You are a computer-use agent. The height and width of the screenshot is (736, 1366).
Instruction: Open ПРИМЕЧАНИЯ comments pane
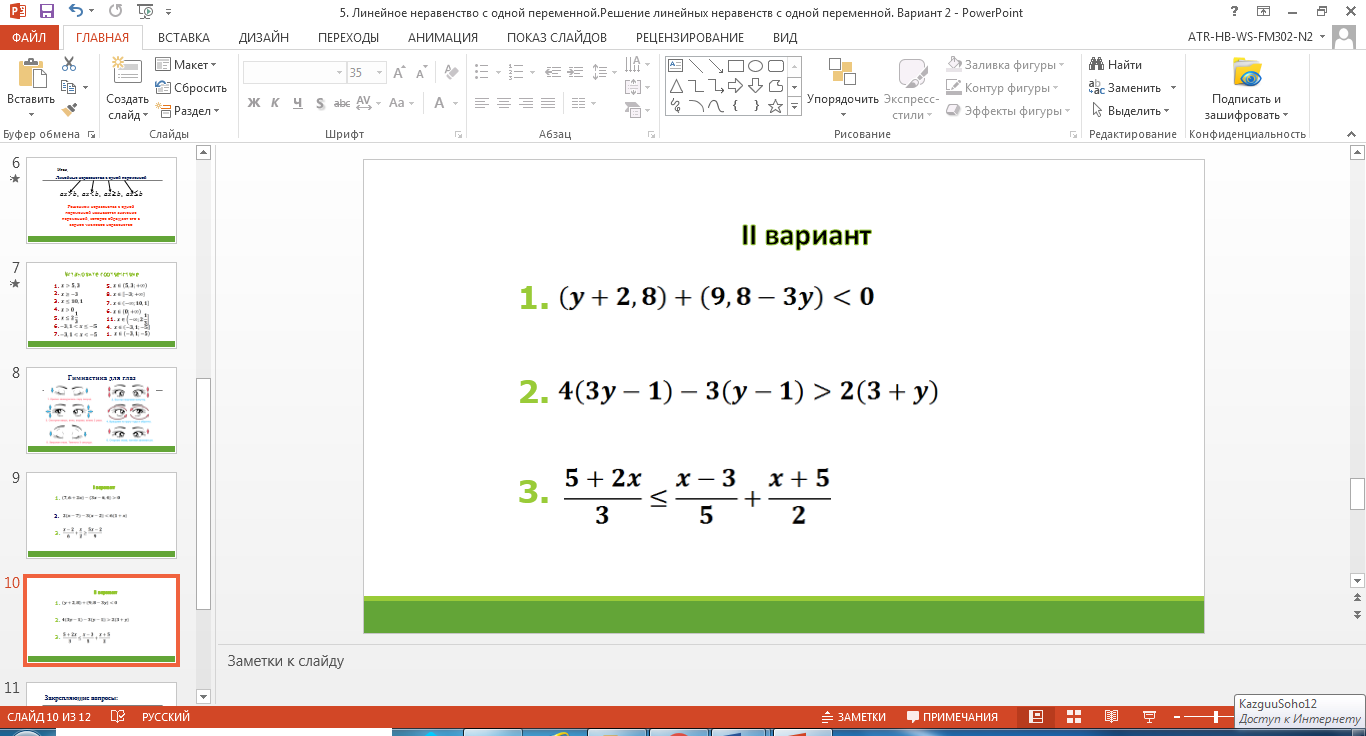tap(952, 717)
